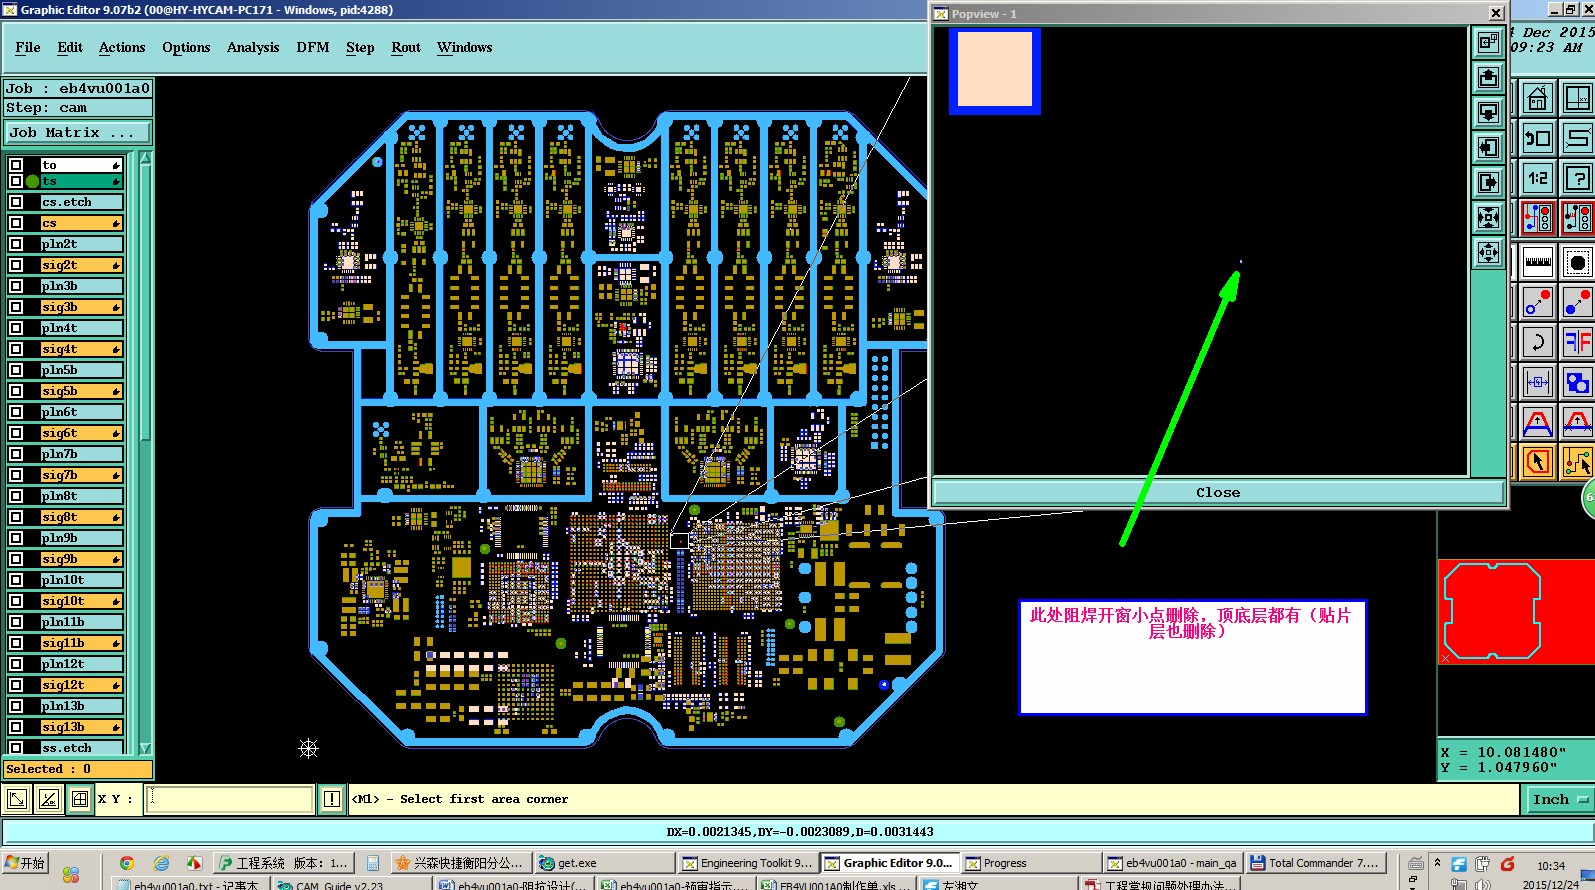Click the curved arrow rotate icon
This screenshot has height=890, width=1595.
[x=1537, y=342]
